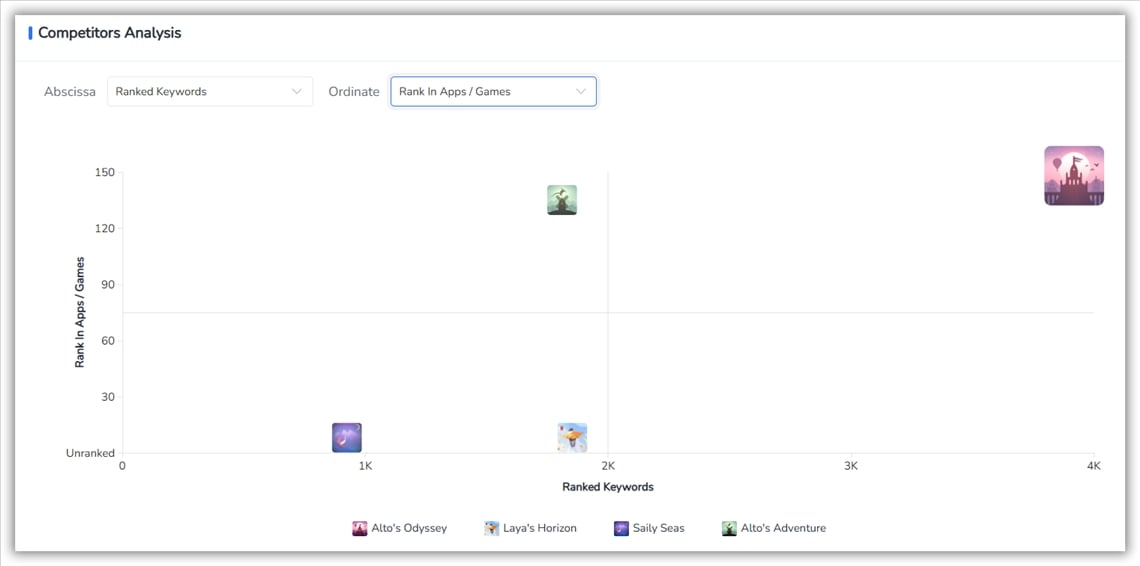Click the chevron arrow in the Abscissa dropdown
The width and height of the screenshot is (1140, 566).
[x=297, y=92]
